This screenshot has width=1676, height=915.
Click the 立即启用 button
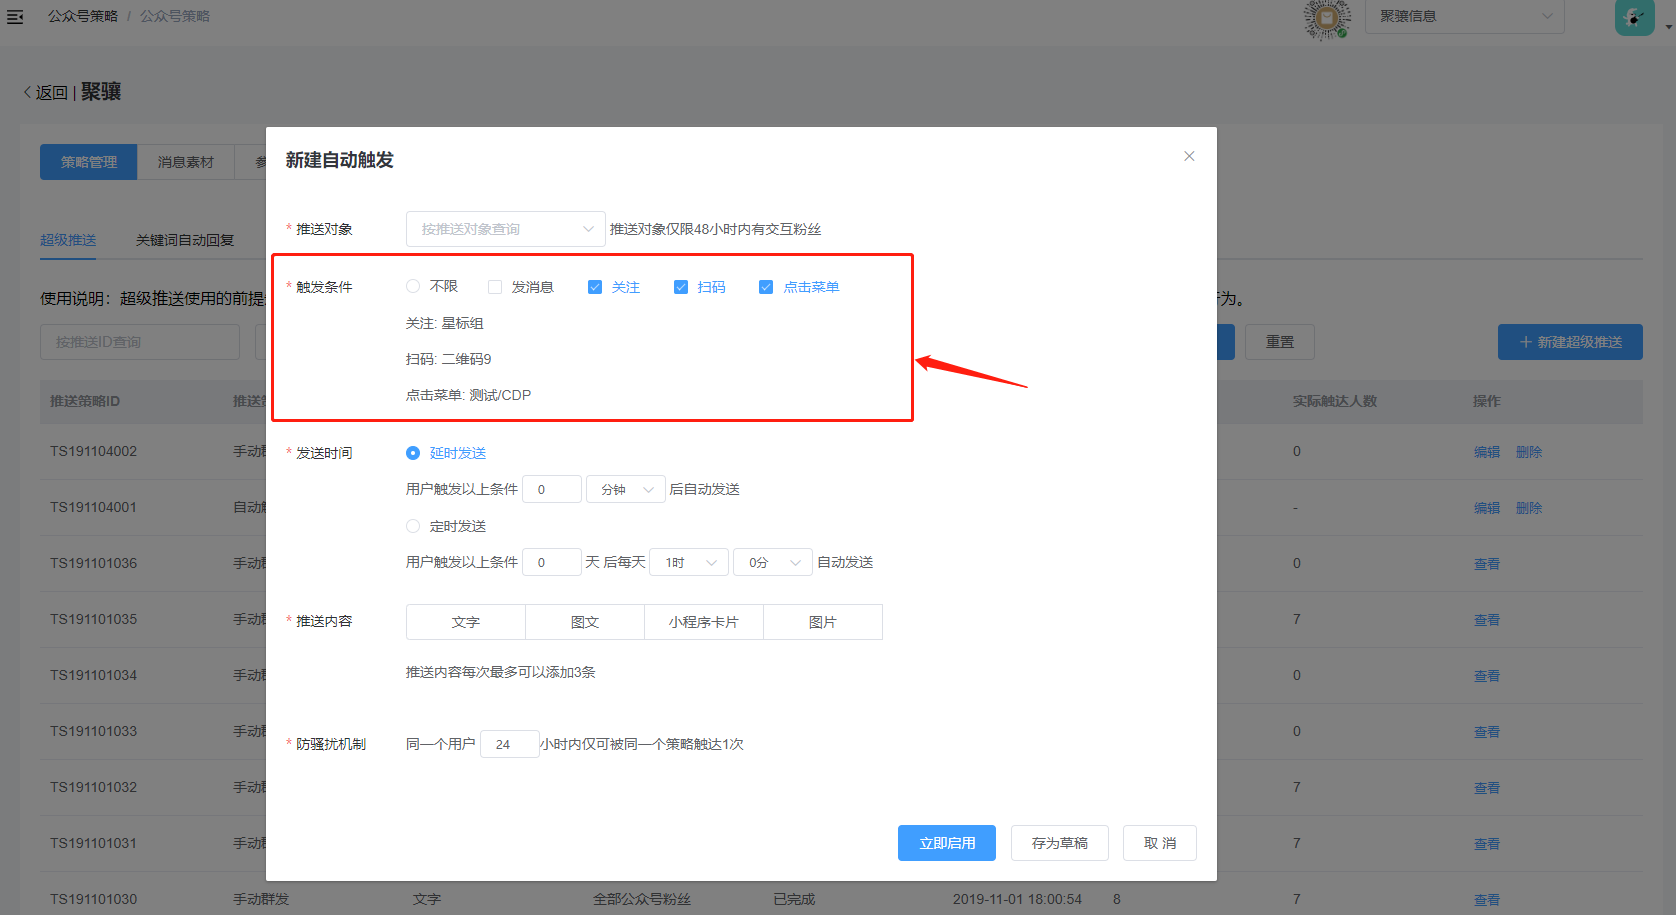tap(946, 843)
